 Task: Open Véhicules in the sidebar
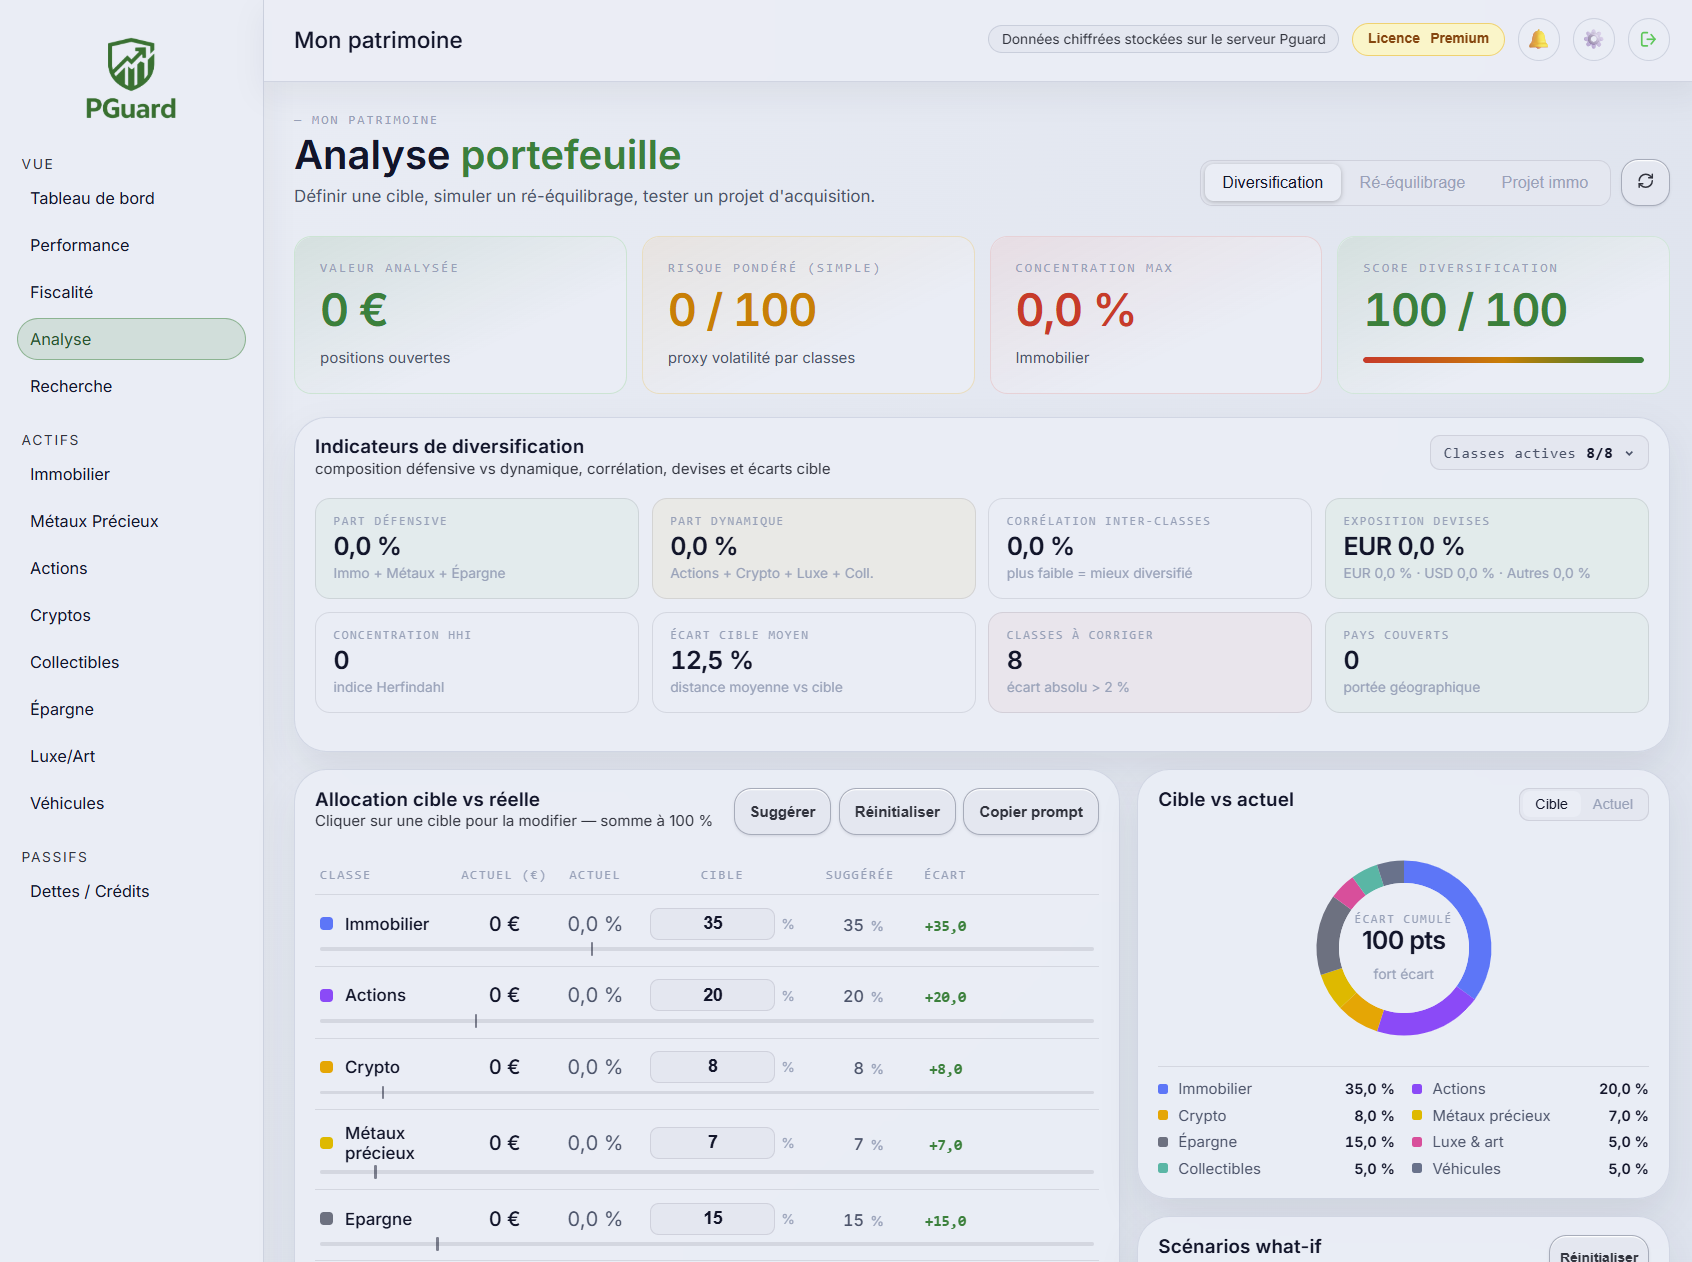tap(131, 803)
